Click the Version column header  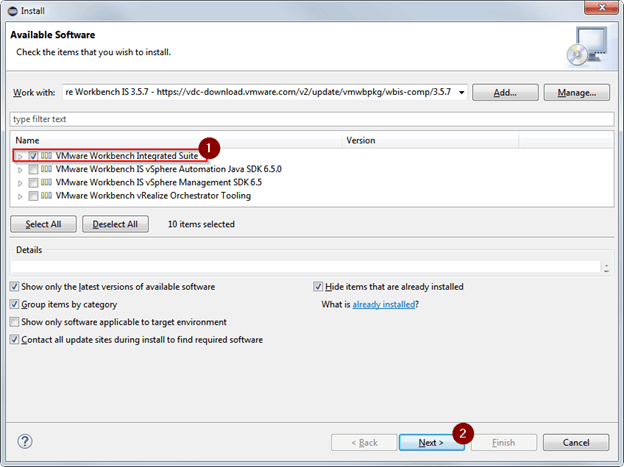(x=430, y=141)
